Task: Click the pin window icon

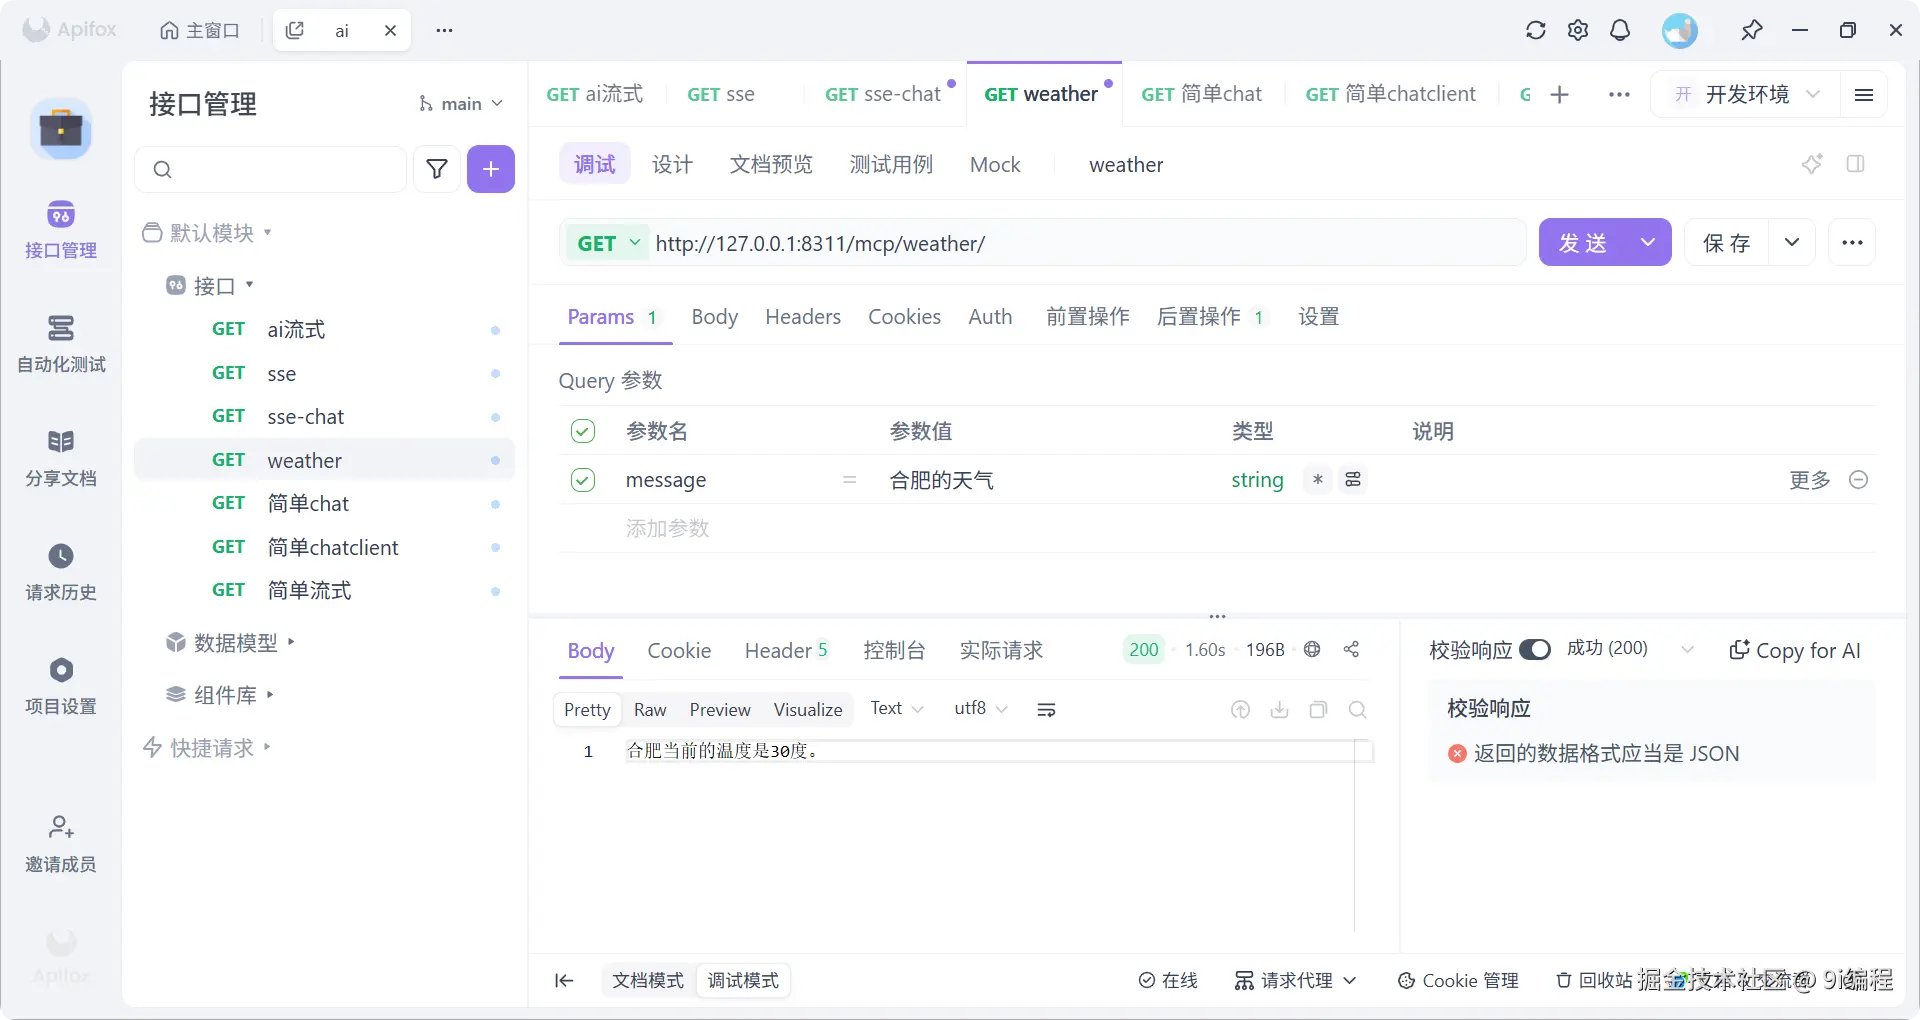Action: tap(1751, 30)
